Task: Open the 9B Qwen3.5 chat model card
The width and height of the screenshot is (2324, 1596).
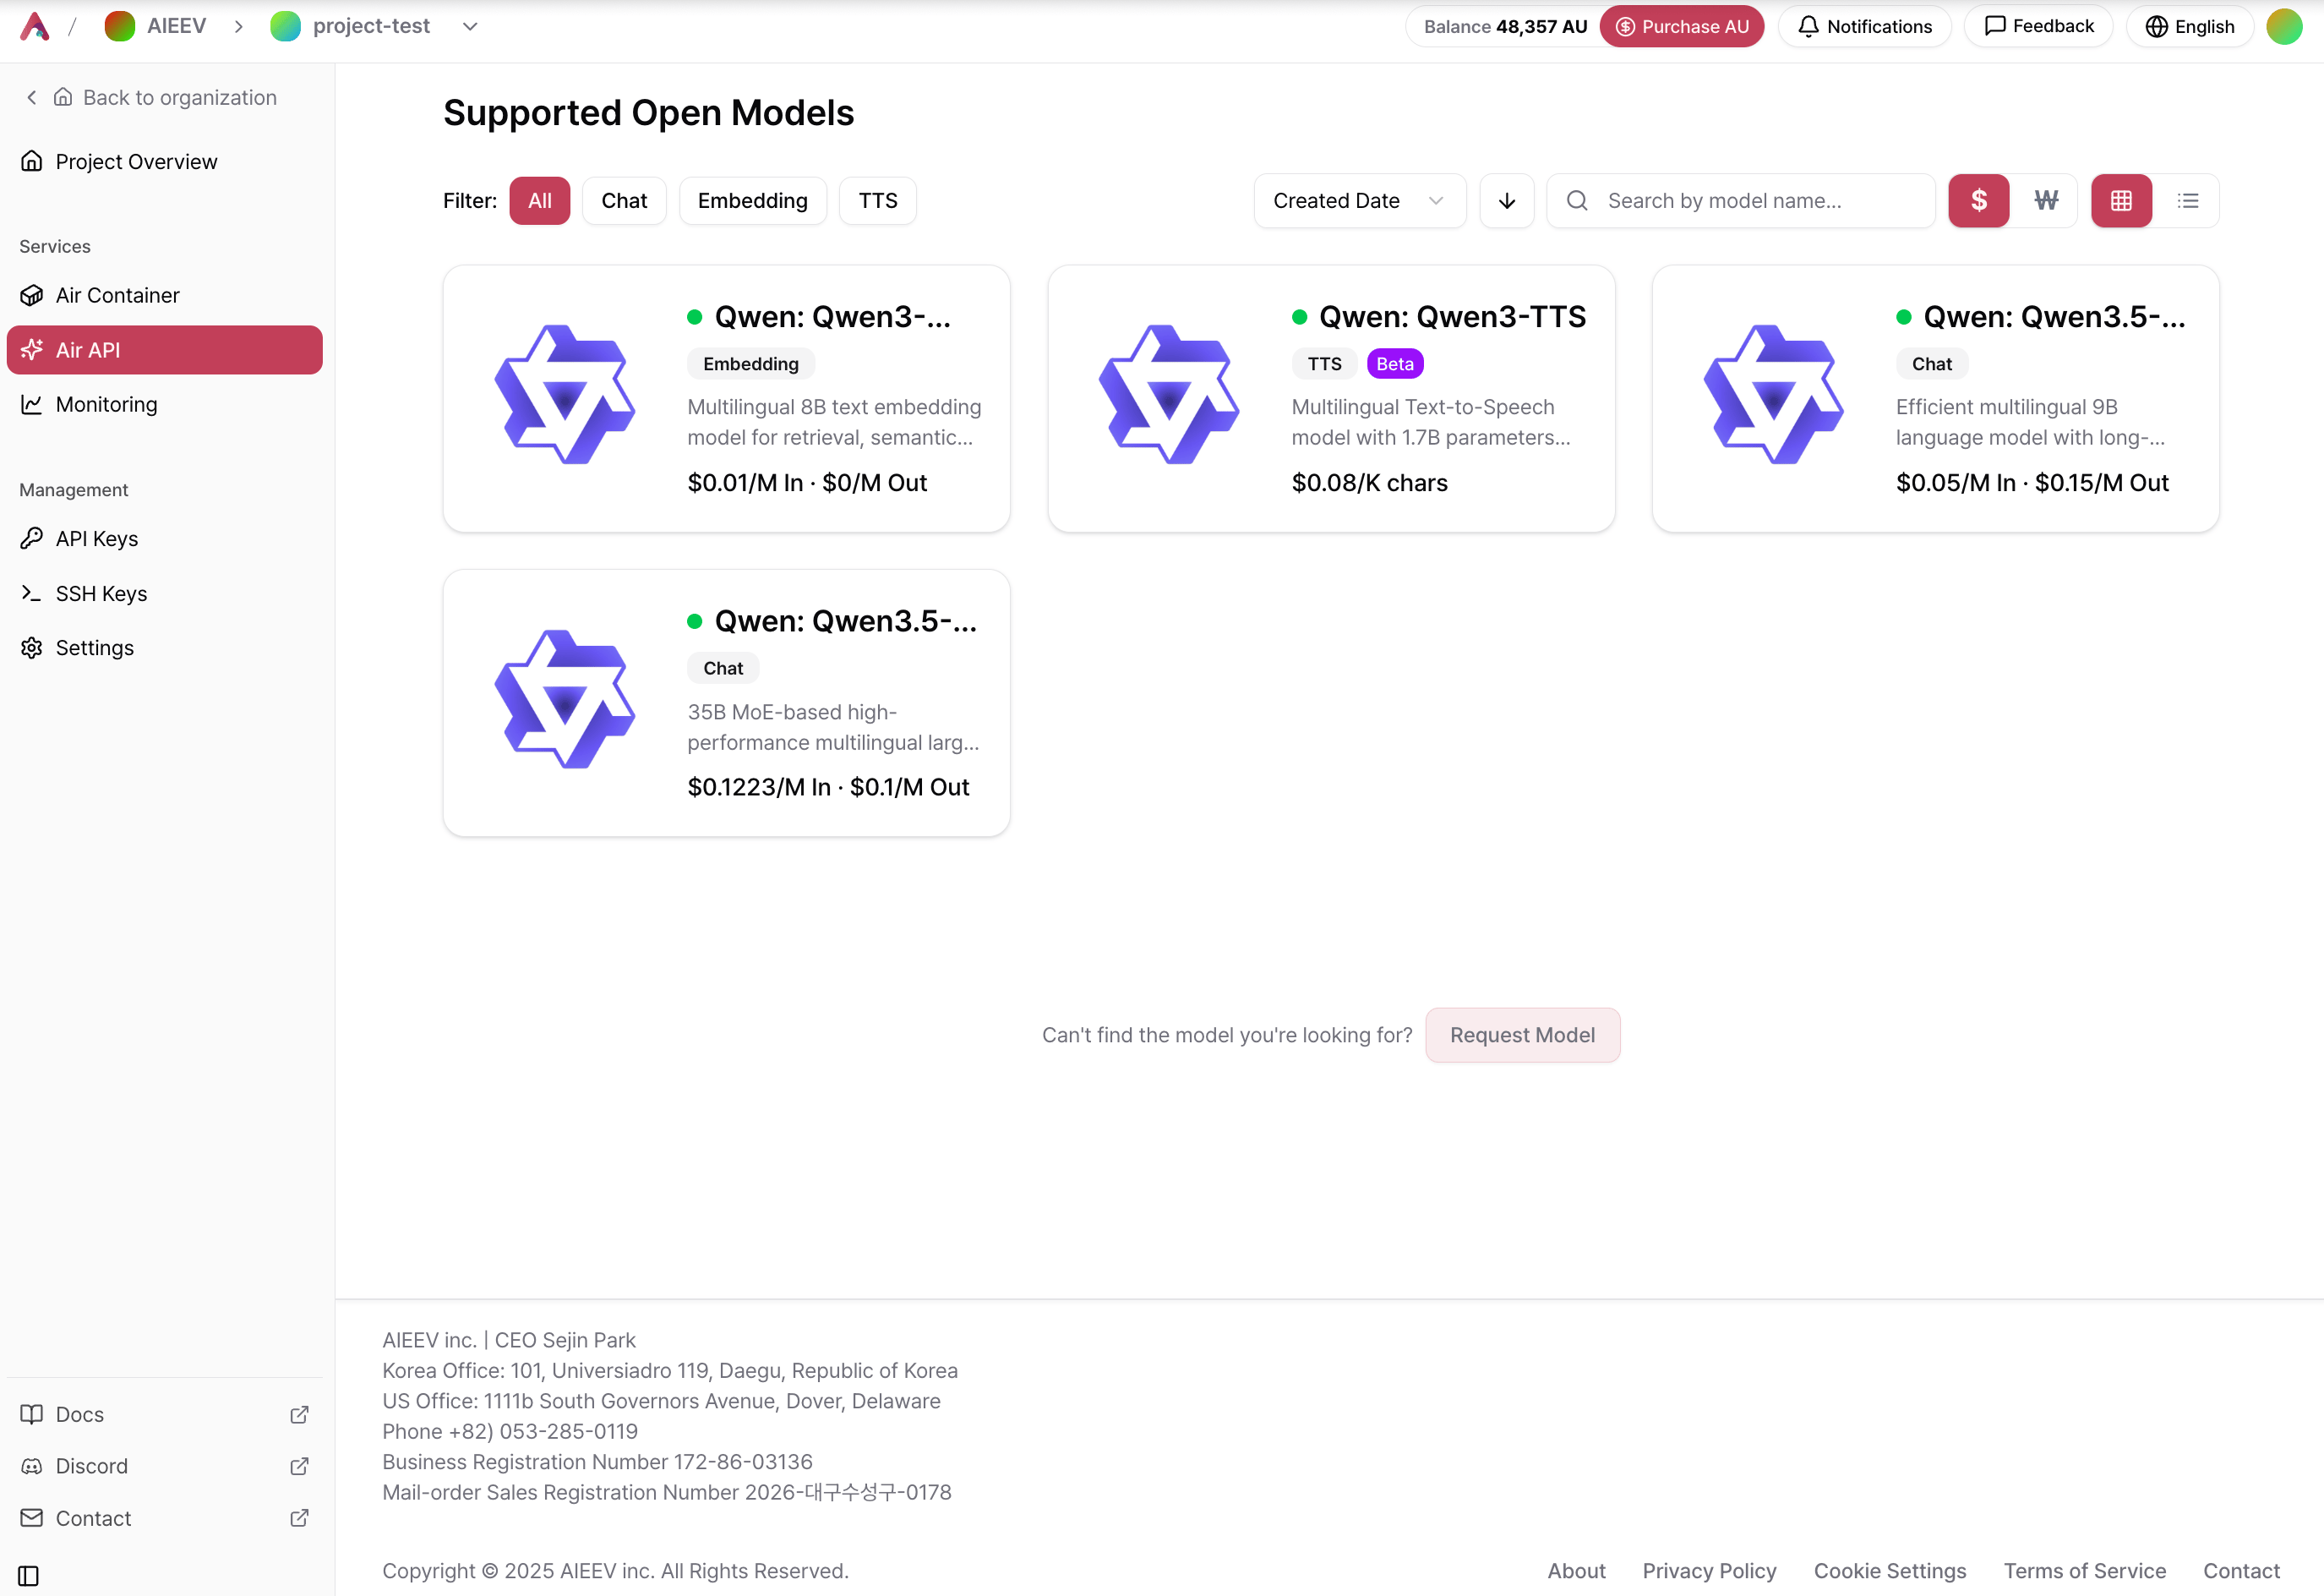Action: click(x=1936, y=399)
